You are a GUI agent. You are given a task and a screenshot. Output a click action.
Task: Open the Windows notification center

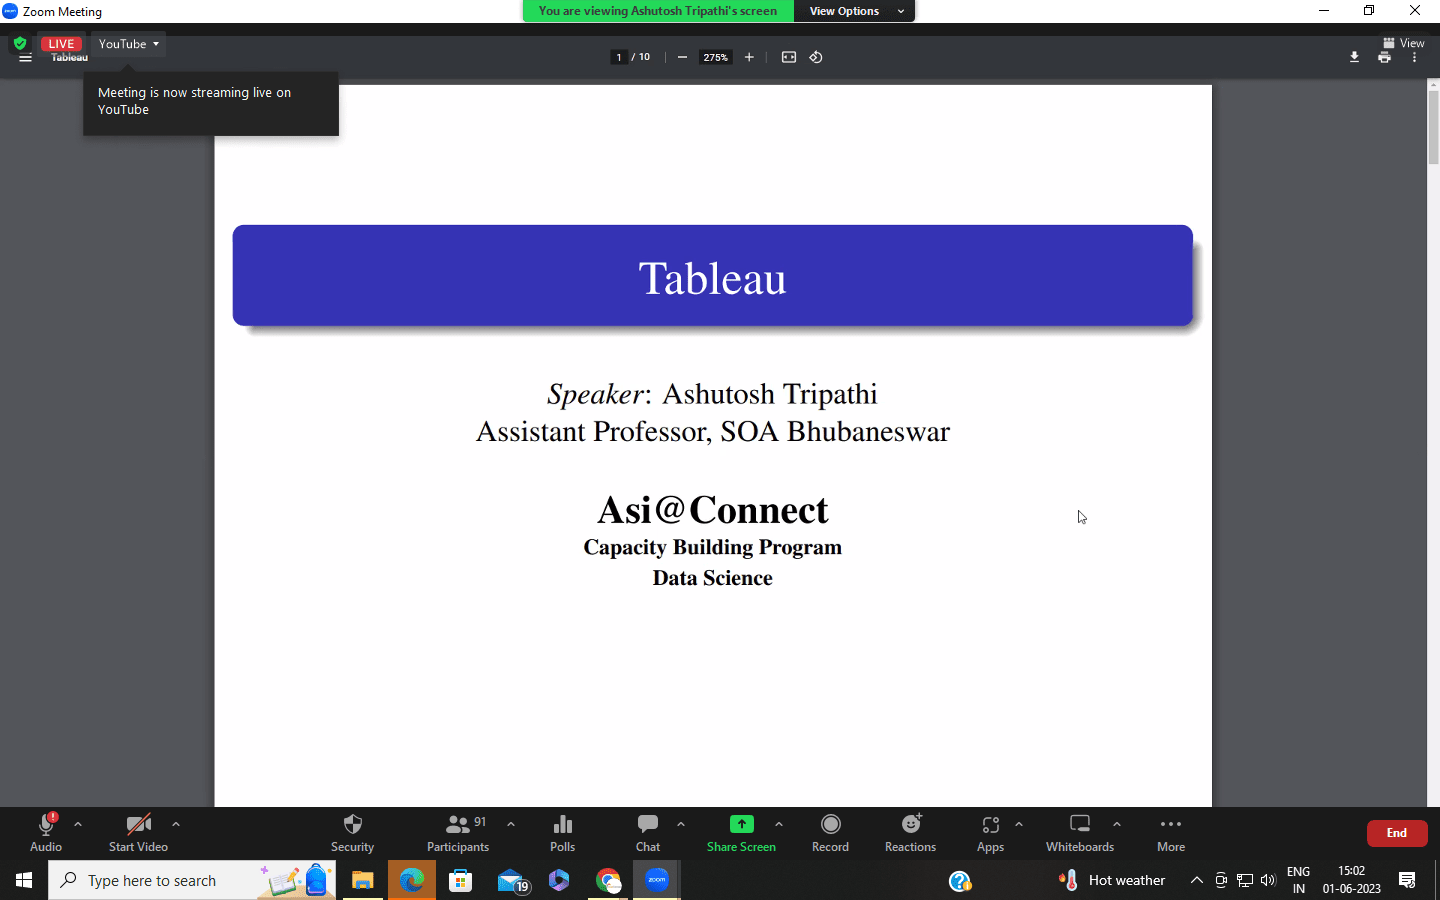tap(1407, 880)
